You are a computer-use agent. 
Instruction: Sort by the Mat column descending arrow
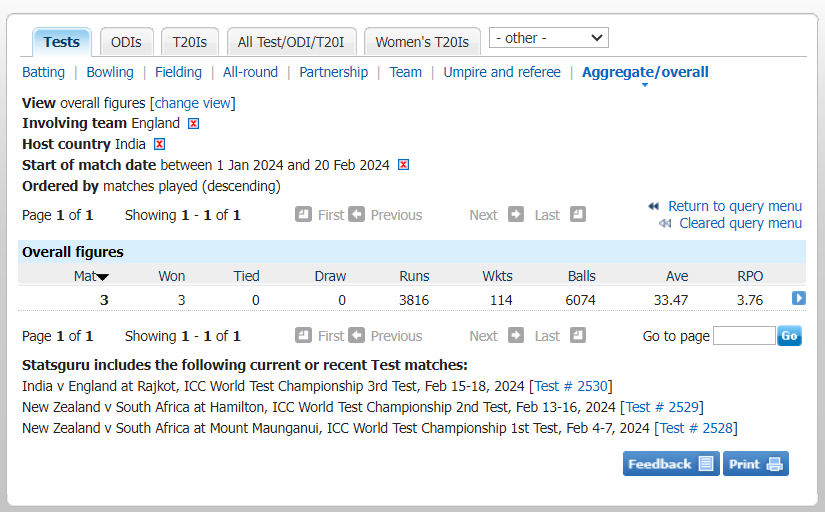coord(102,277)
